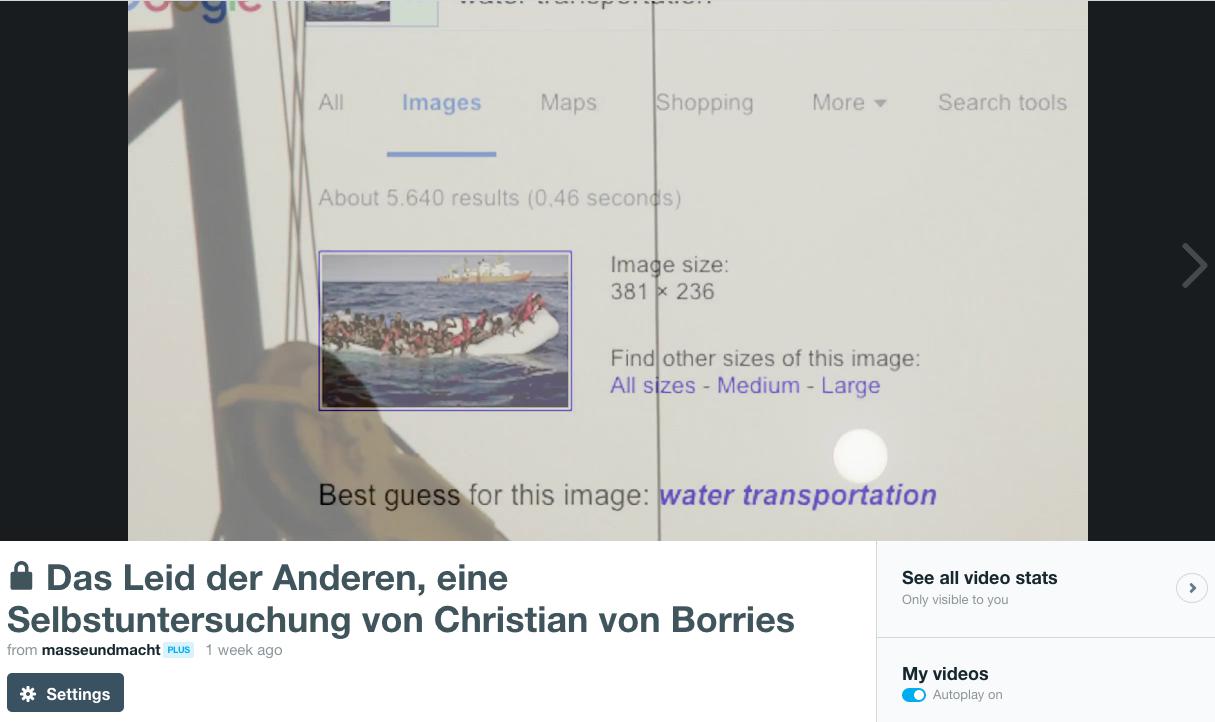Click the gear icon in Settings button
1215x722 pixels.
28,694
